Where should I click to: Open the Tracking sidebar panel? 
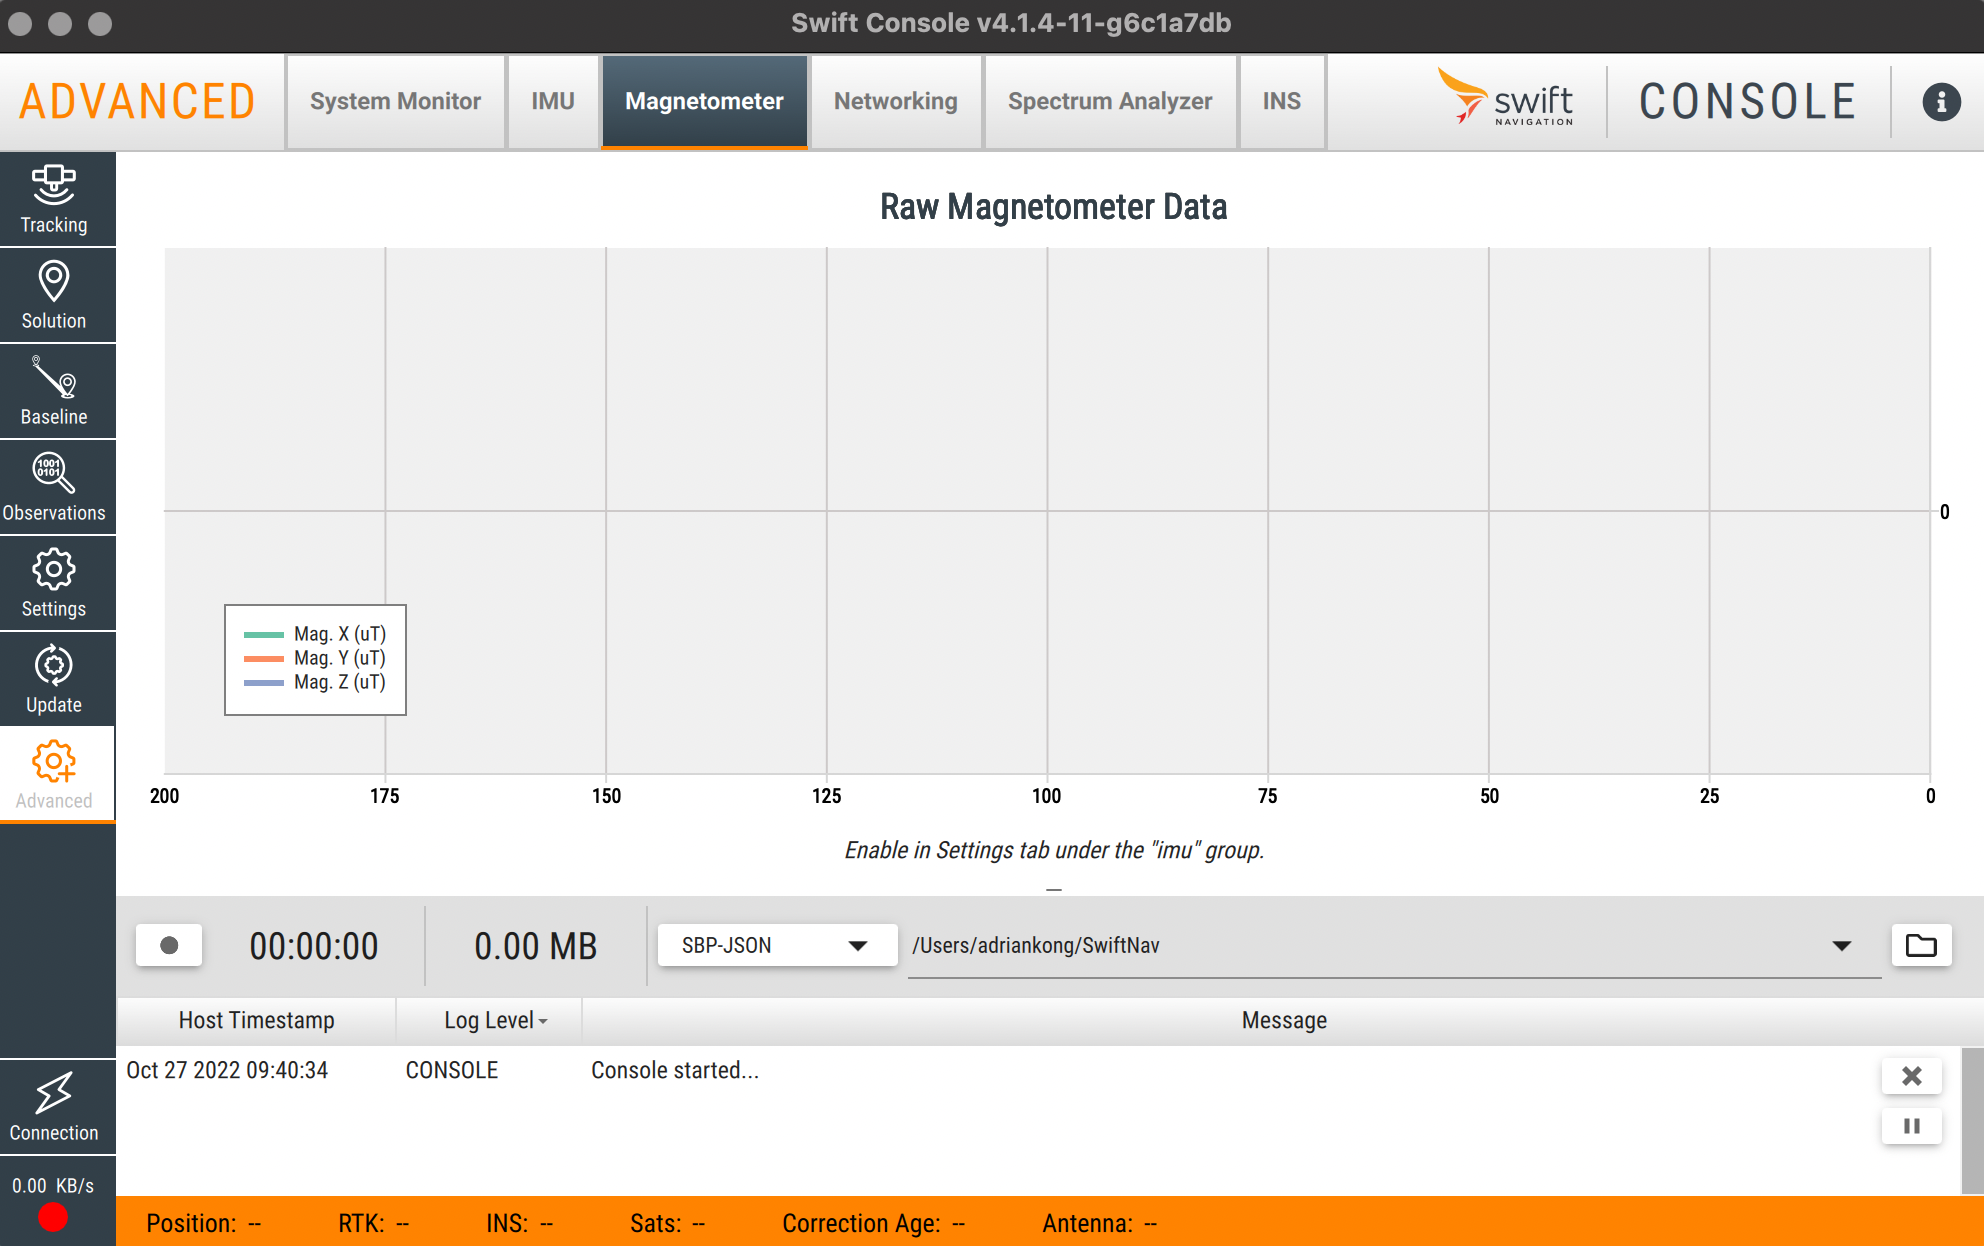pos(55,199)
